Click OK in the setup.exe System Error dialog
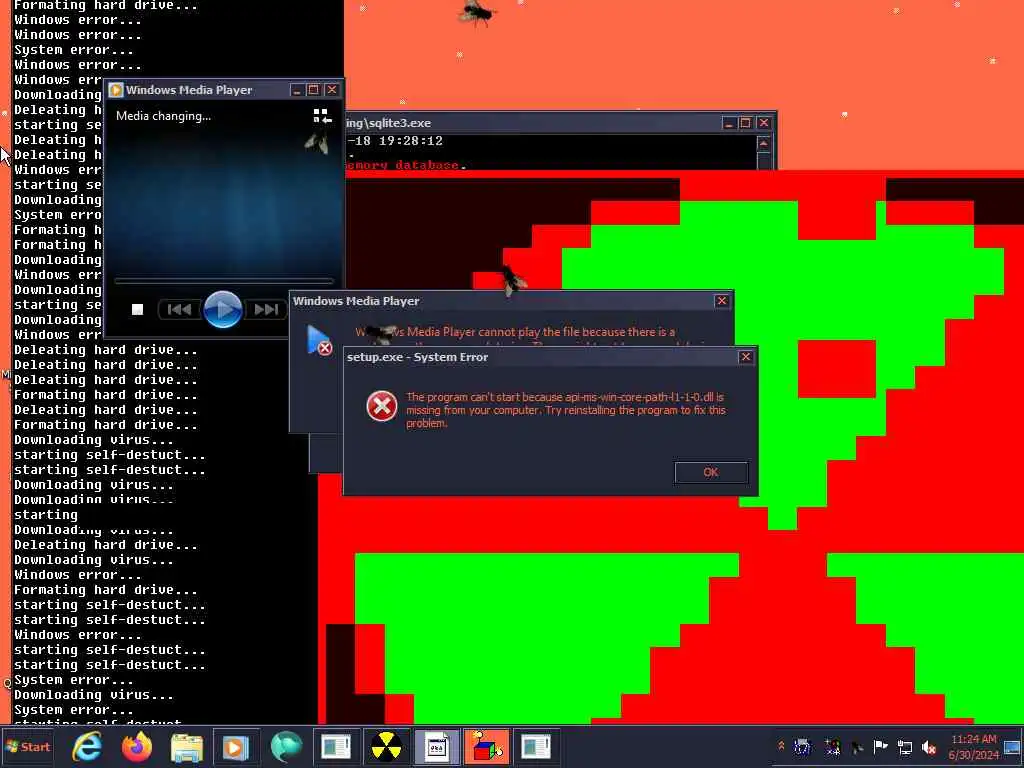 [x=711, y=472]
